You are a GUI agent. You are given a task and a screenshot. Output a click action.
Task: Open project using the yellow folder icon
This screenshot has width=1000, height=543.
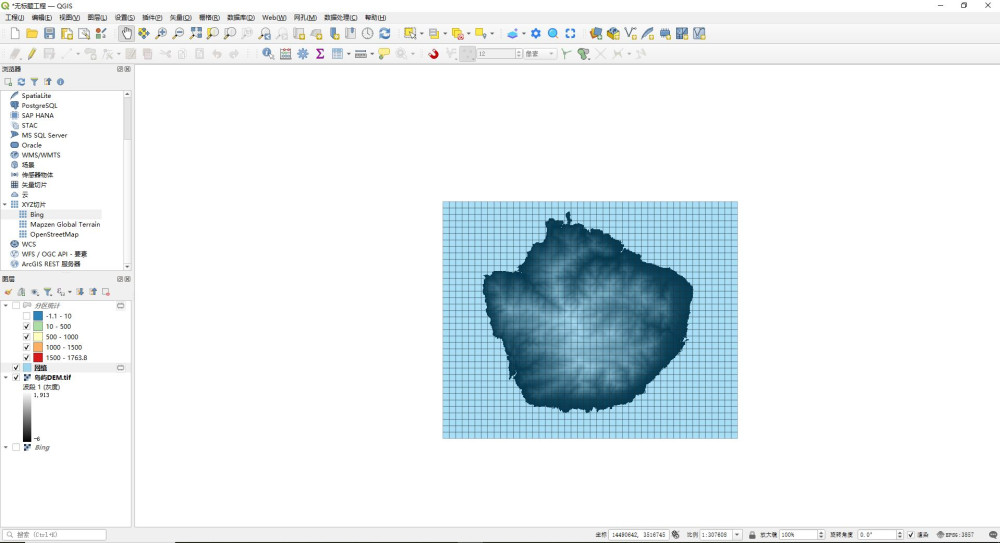(x=32, y=34)
